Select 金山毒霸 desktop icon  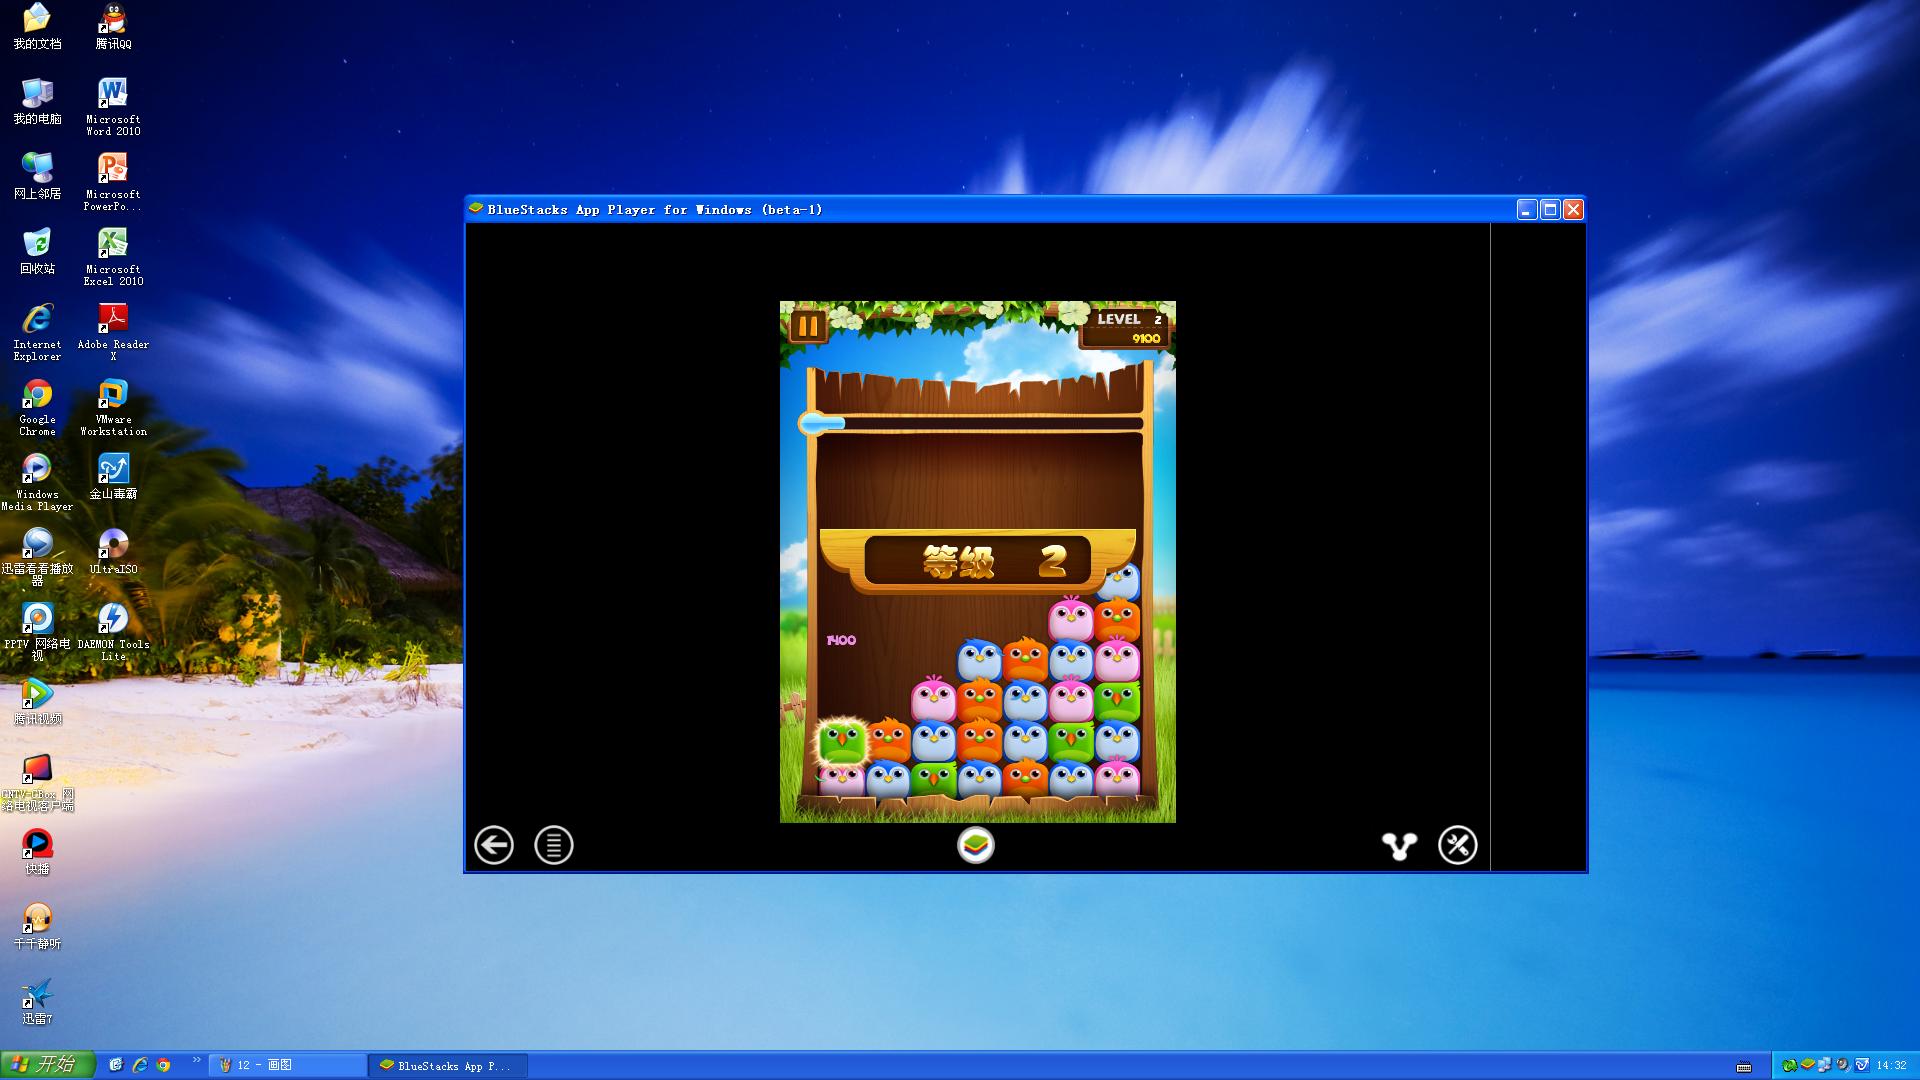[x=113, y=476]
